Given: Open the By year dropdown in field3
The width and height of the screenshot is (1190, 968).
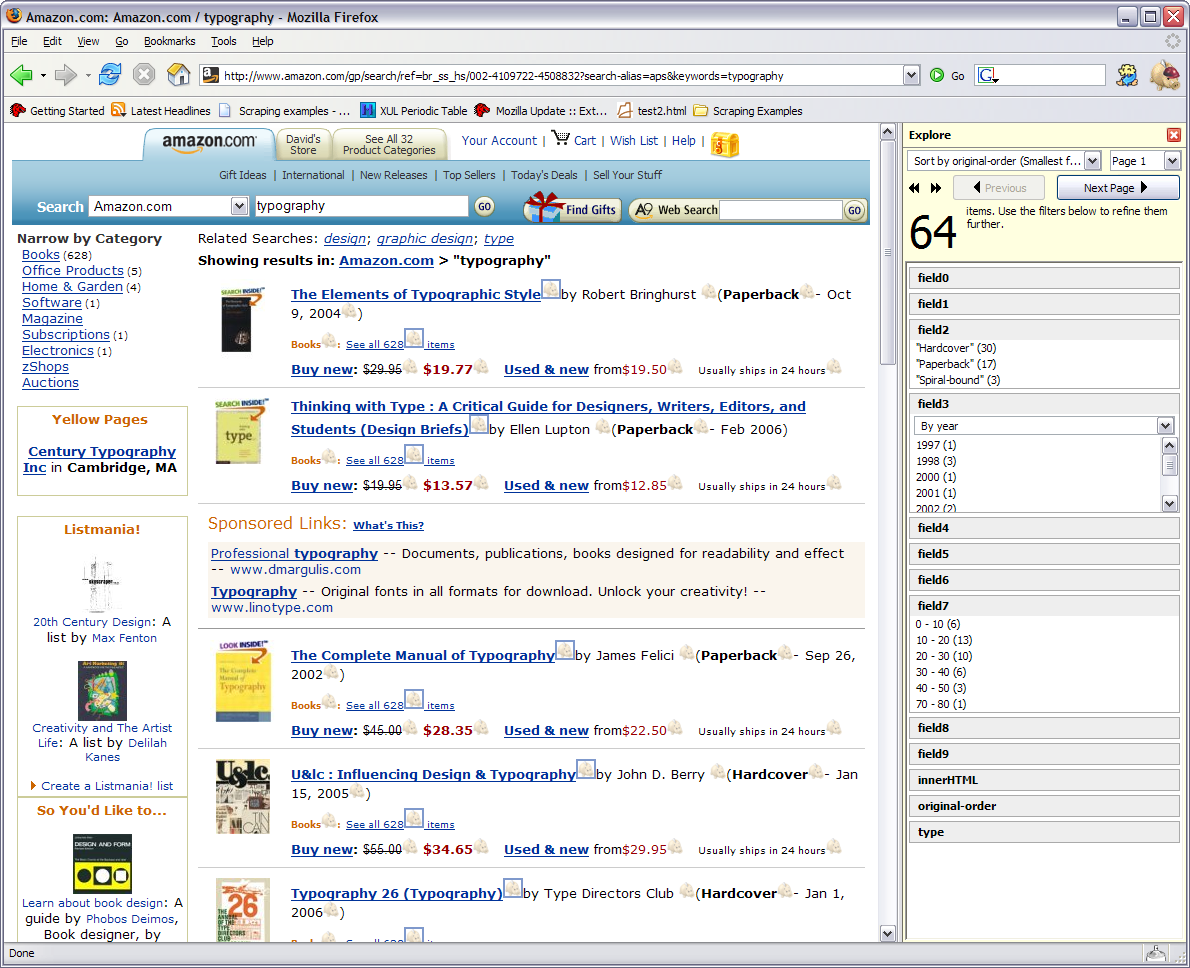Looking at the screenshot, I should tap(1045, 426).
